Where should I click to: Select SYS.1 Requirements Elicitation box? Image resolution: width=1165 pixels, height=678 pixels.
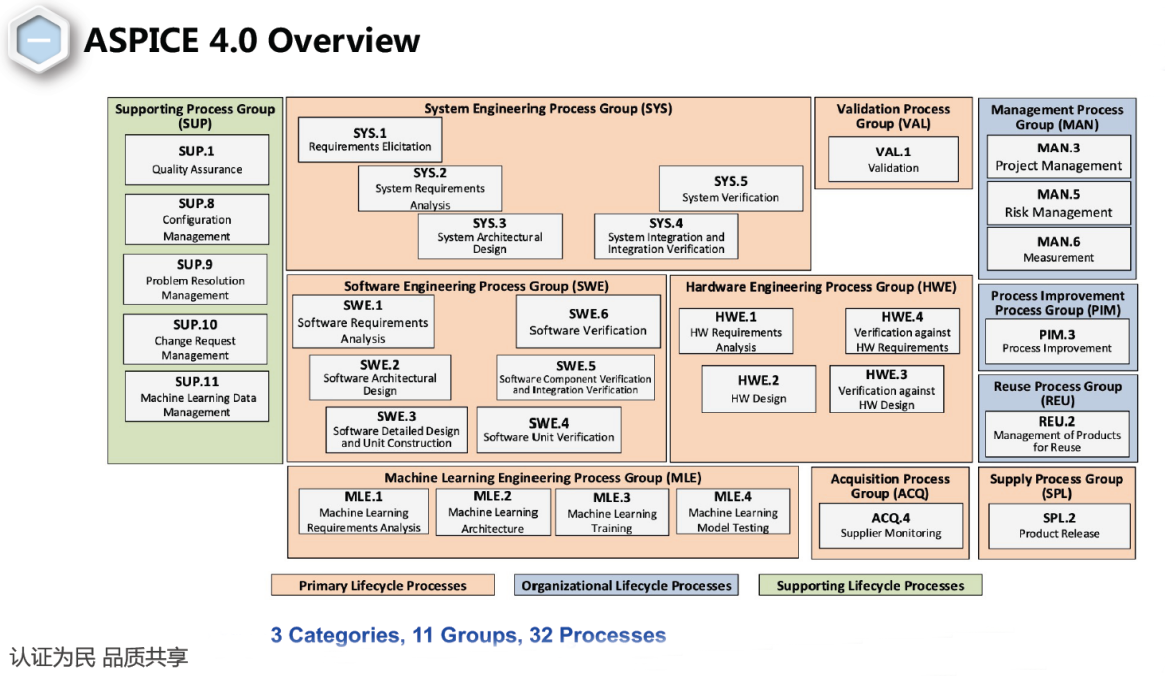pos(370,139)
